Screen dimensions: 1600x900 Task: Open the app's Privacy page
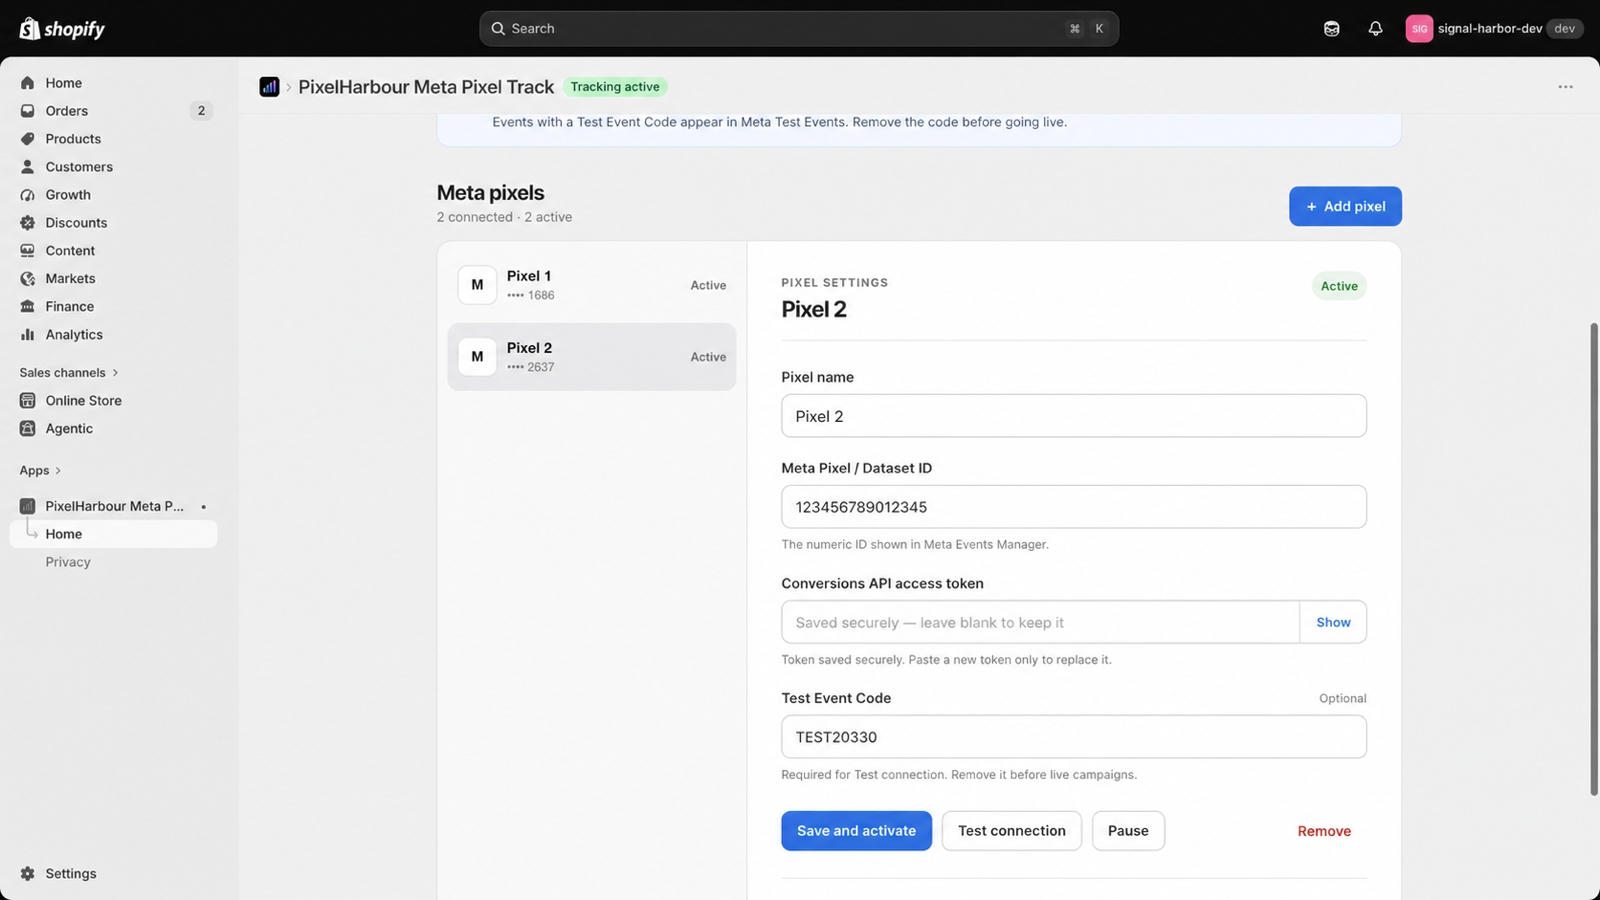(x=114, y=562)
